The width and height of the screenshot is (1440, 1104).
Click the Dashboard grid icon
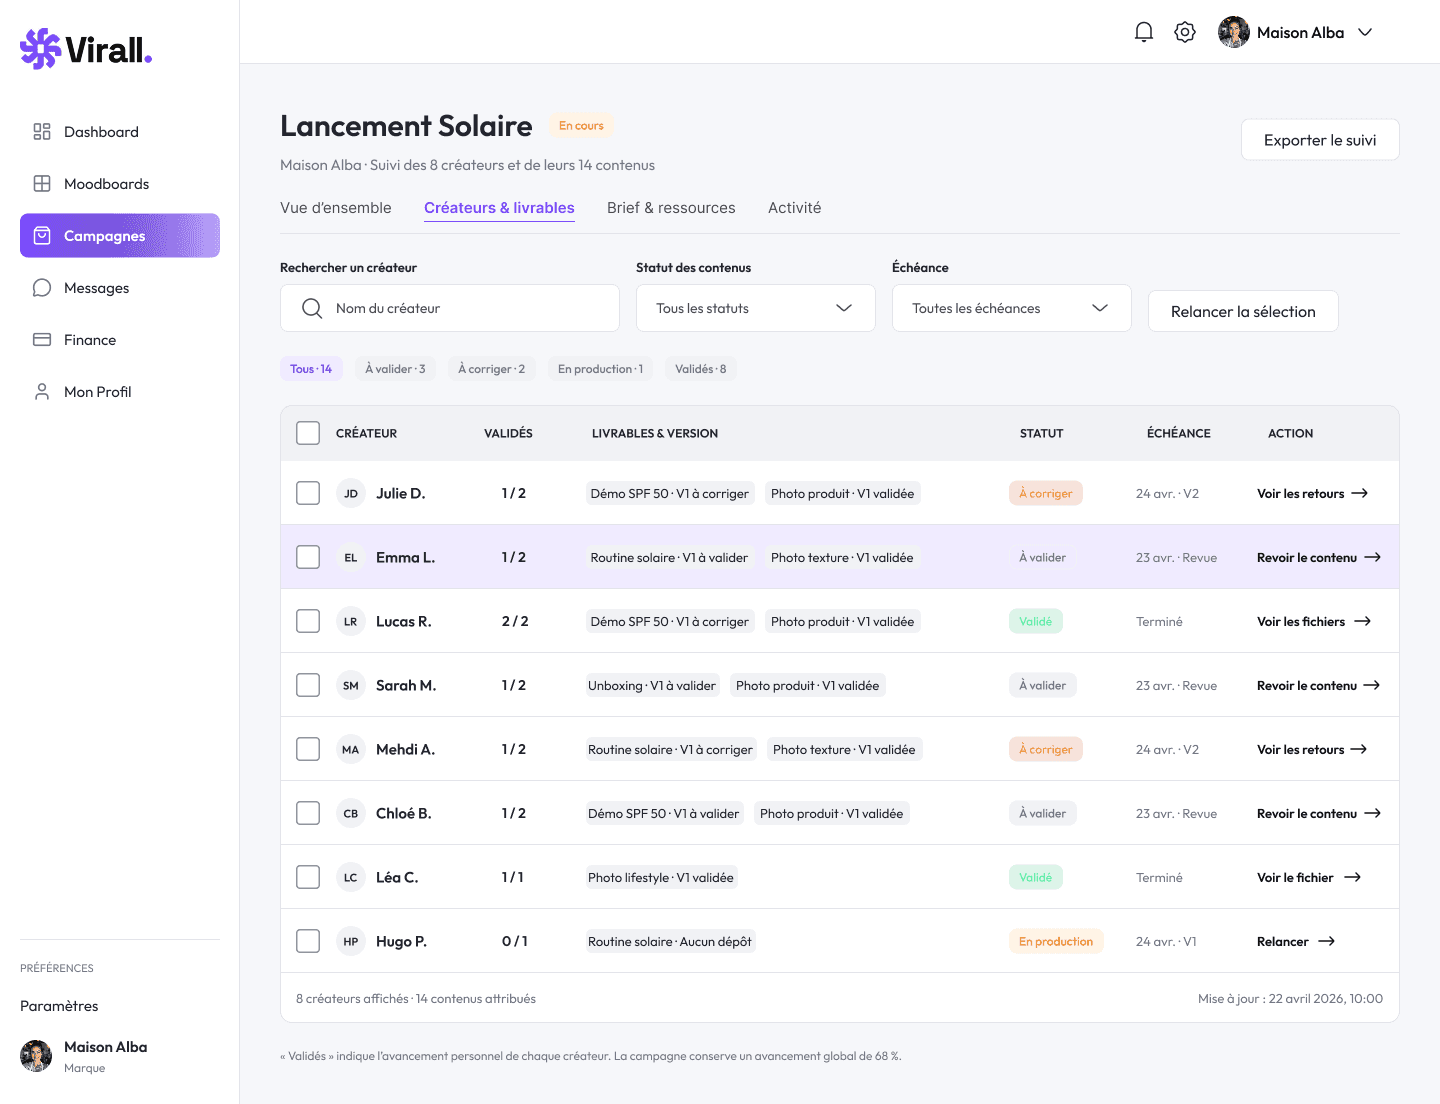(42, 132)
